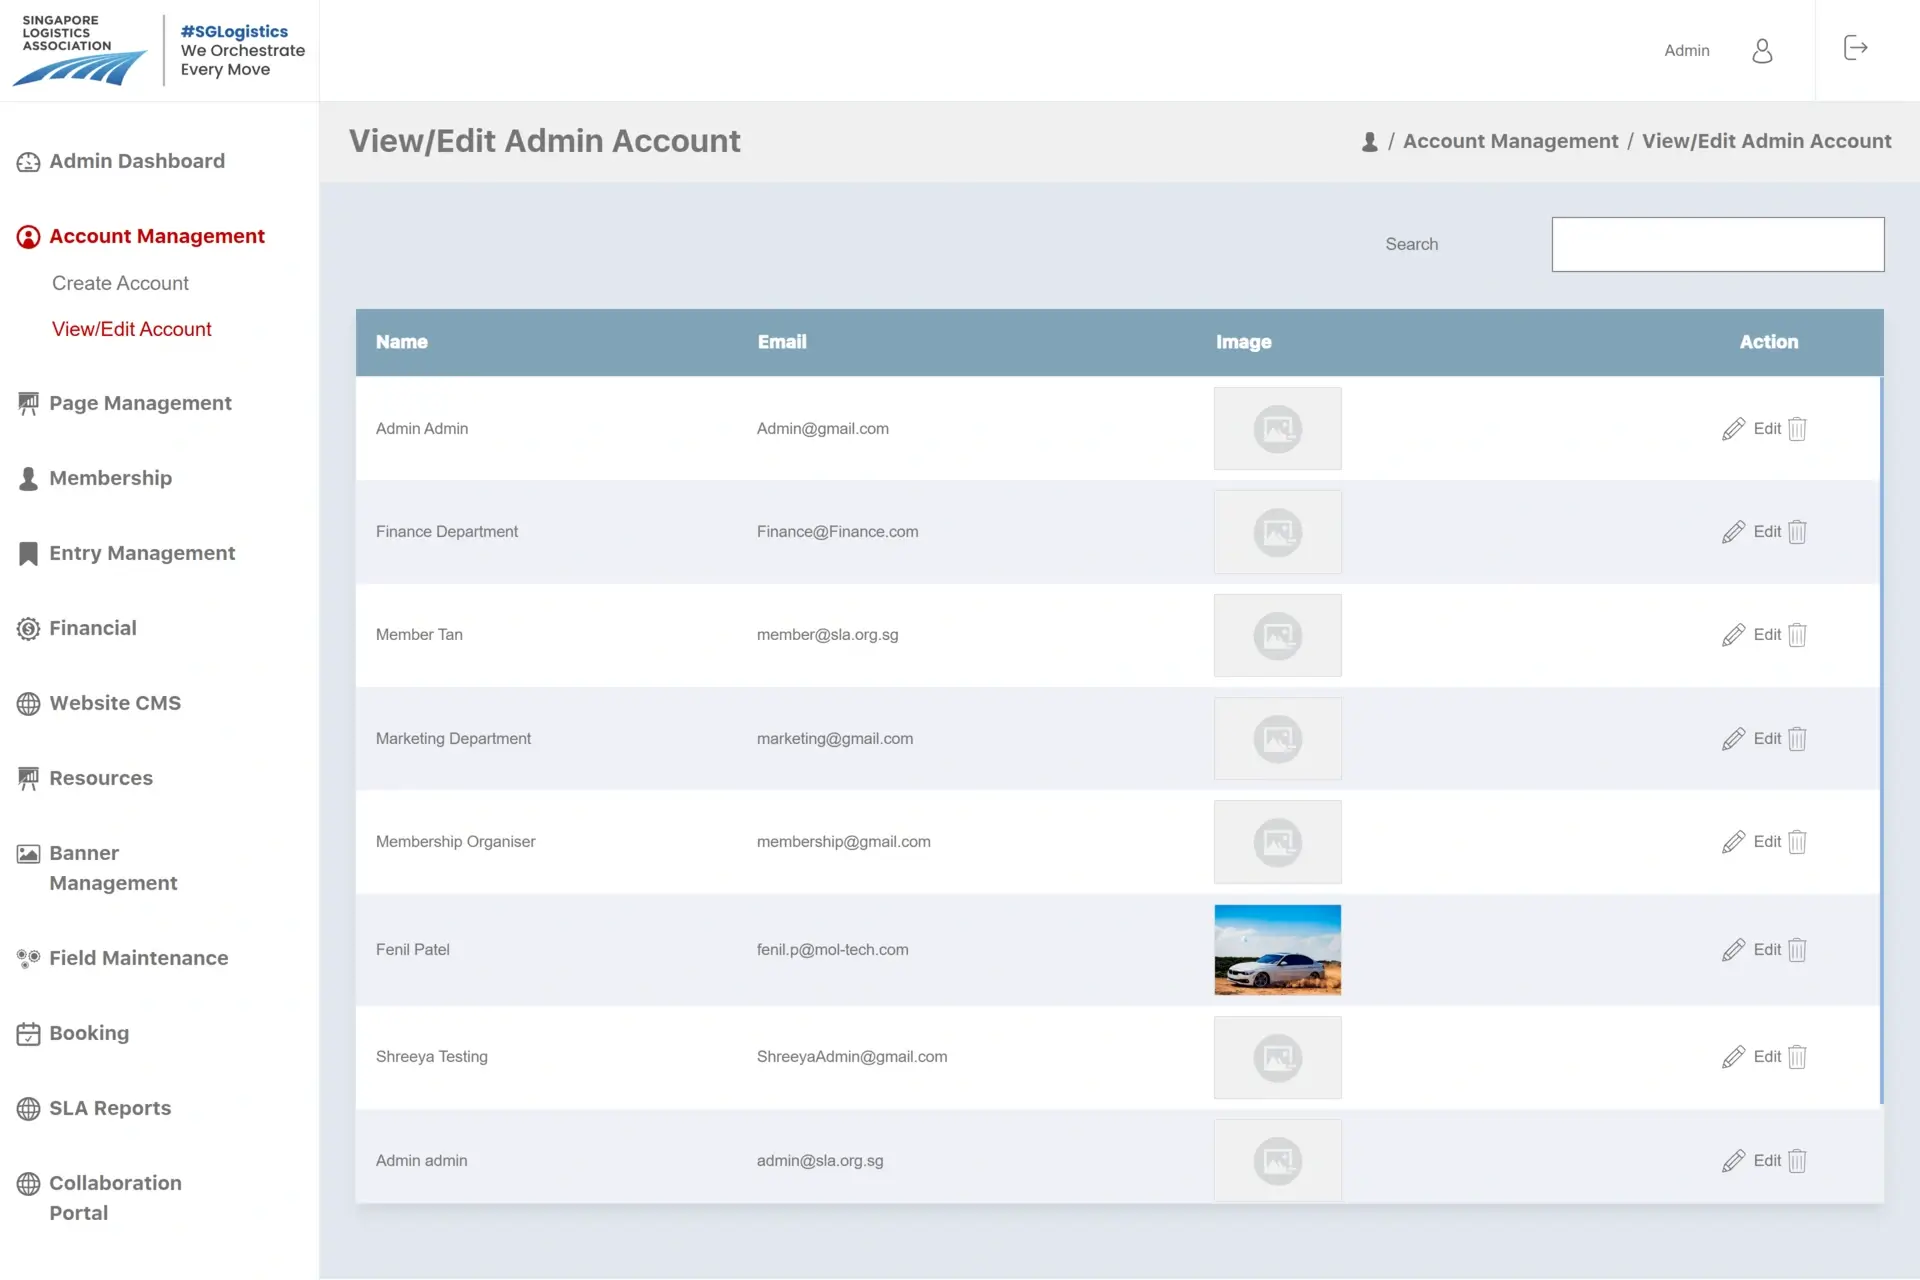Open the Admin Dashboard from the sidebar
The image size is (1920, 1280).
point(137,161)
